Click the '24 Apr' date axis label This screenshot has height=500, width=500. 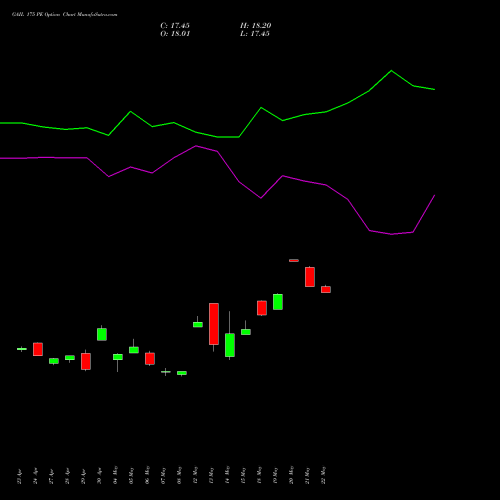pos(35,477)
